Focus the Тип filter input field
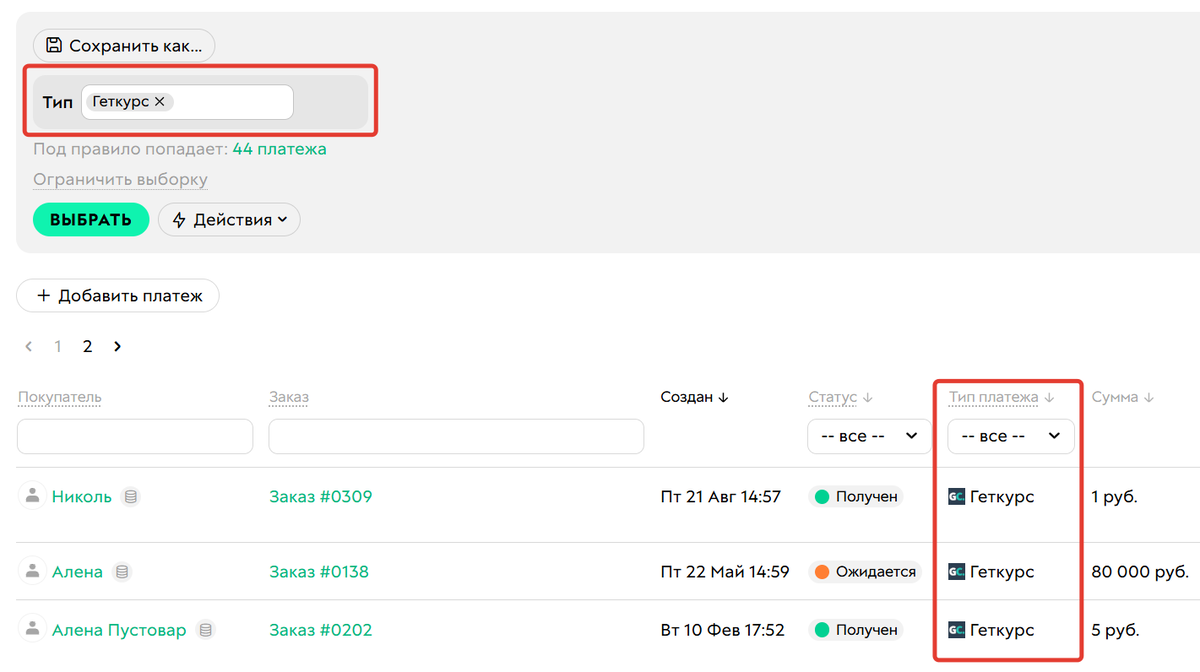This screenshot has height=672, width=1200. point(187,102)
